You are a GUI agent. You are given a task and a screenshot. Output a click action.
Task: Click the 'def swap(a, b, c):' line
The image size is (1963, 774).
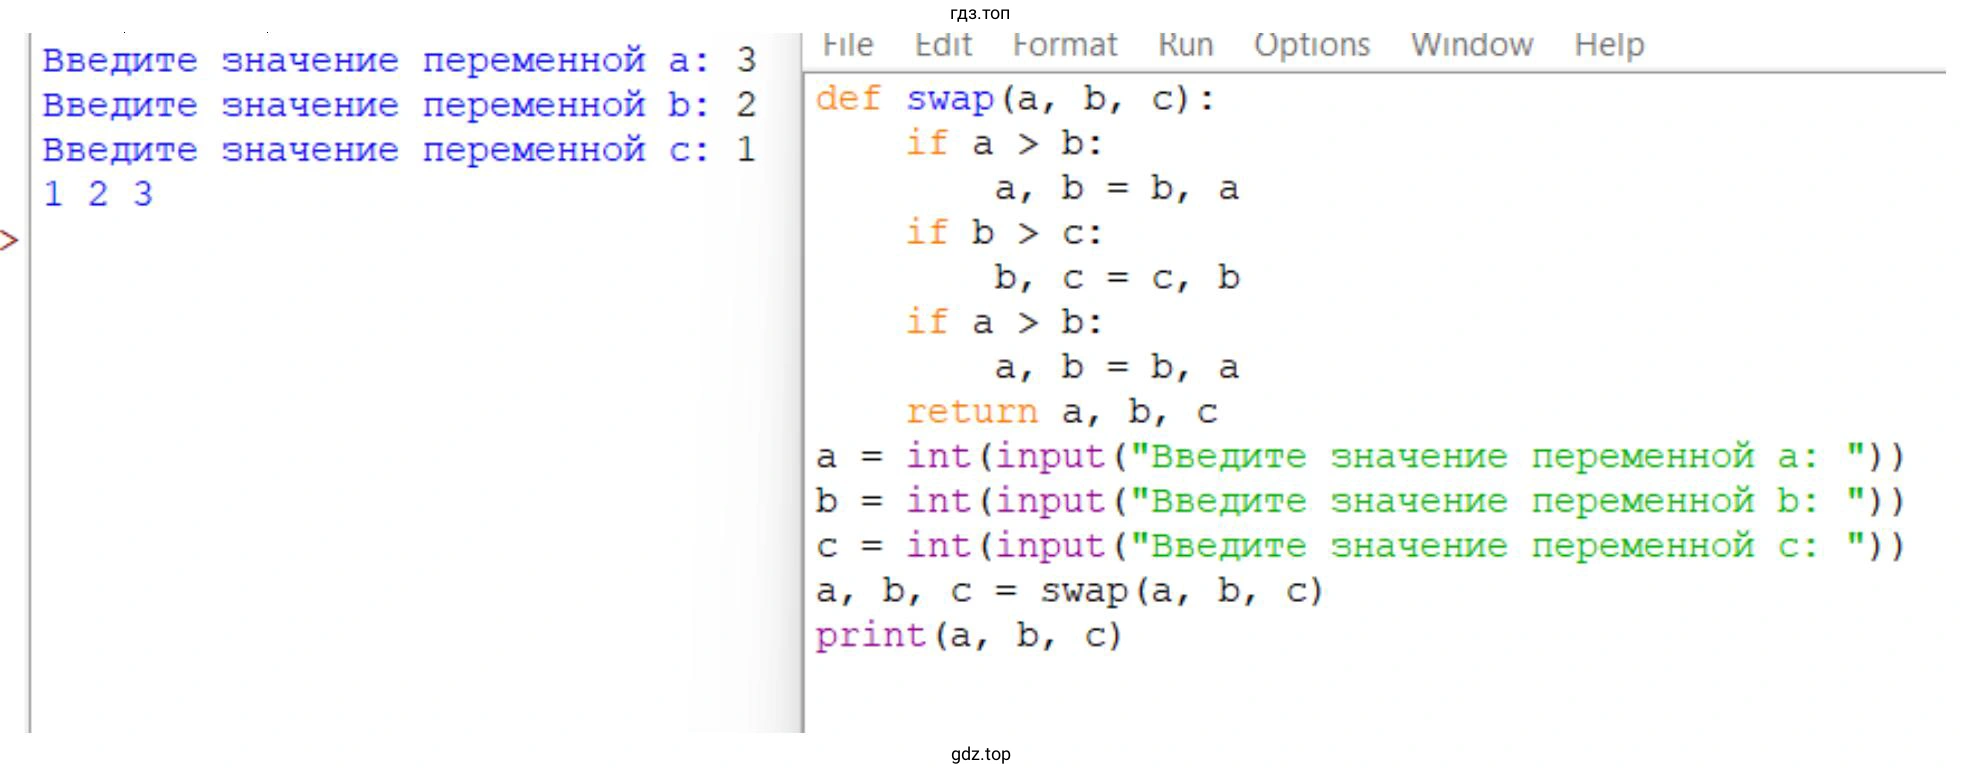(x=1014, y=99)
